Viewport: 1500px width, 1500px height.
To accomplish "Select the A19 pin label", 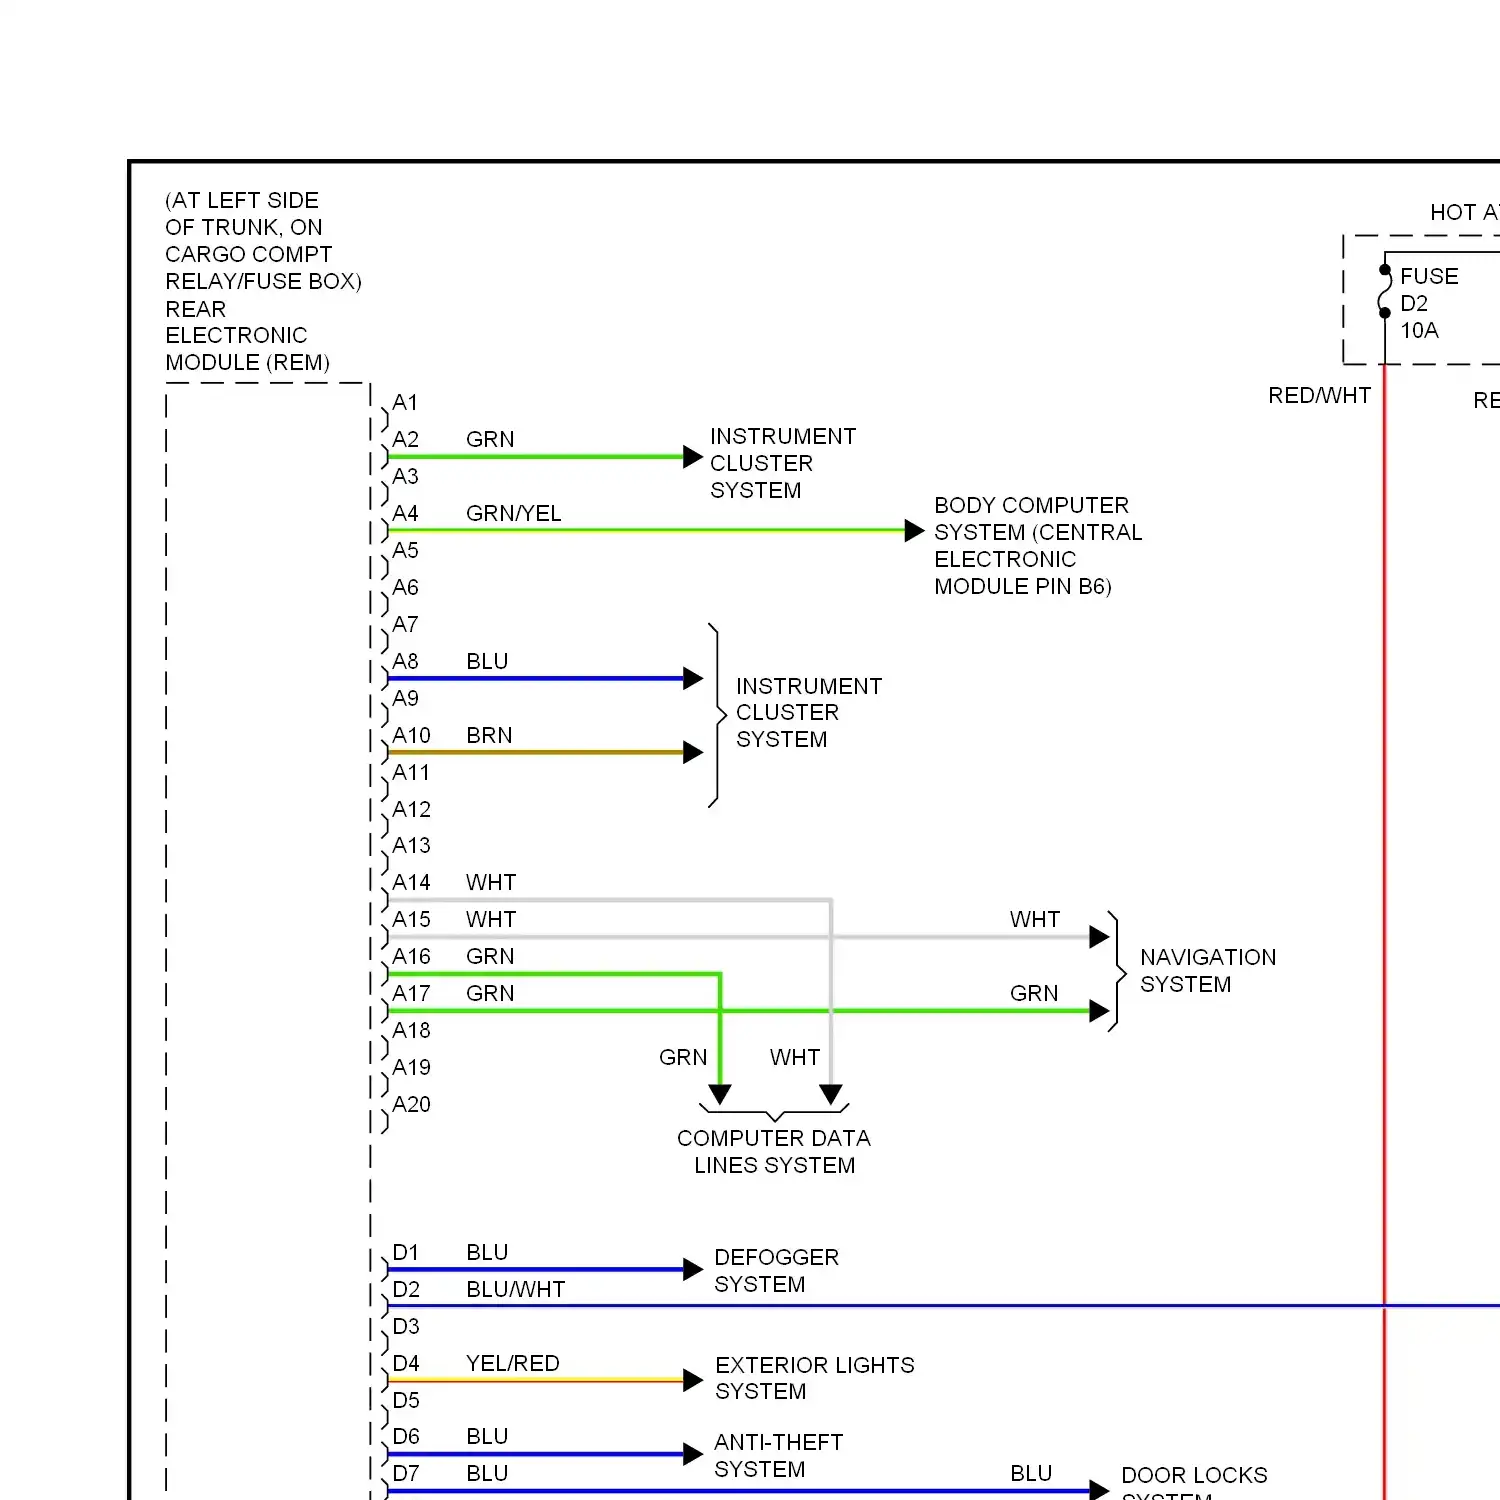I will (411, 1068).
